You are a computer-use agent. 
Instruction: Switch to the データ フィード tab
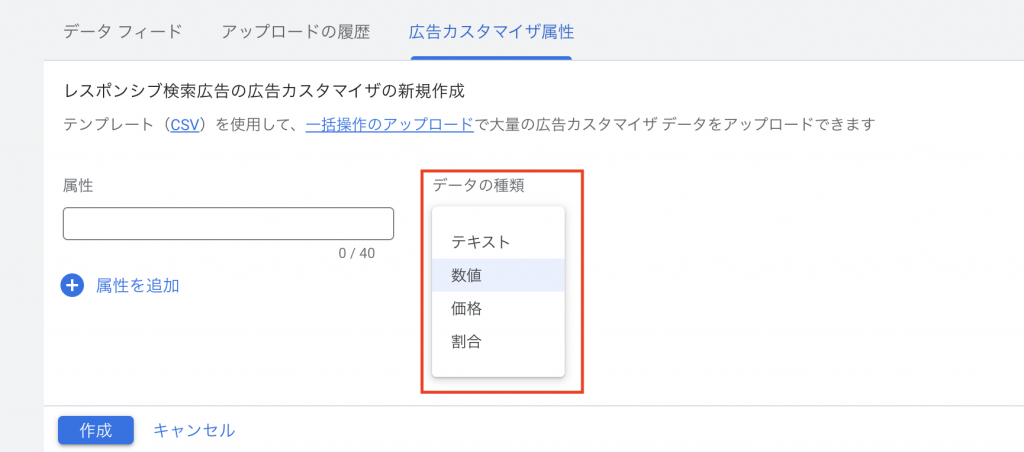pyautogui.click(x=122, y=31)
